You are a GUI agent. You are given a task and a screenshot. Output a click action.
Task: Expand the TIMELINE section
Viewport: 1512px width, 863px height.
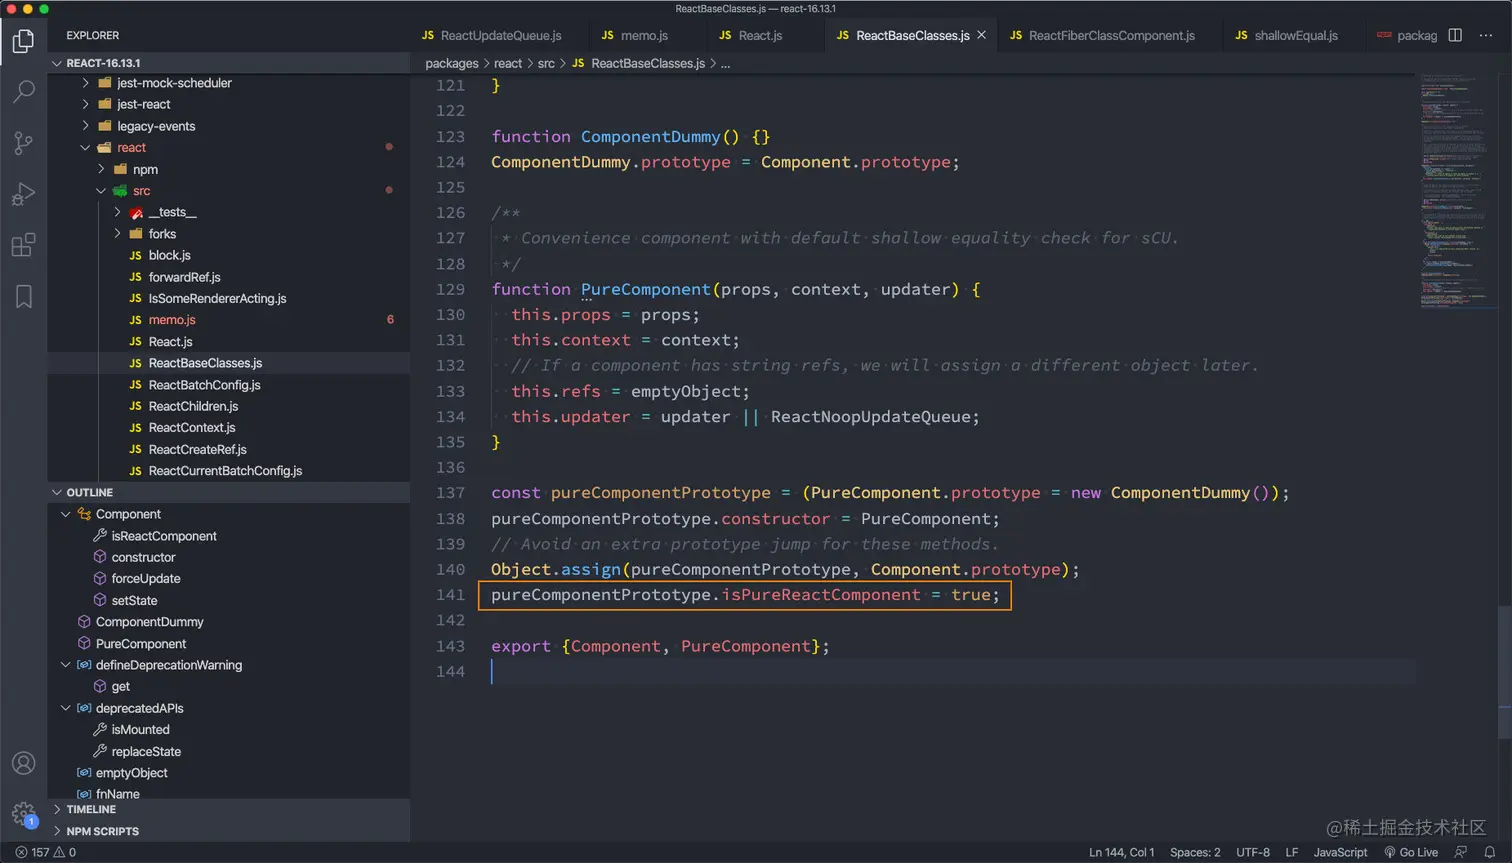[229, 809]
